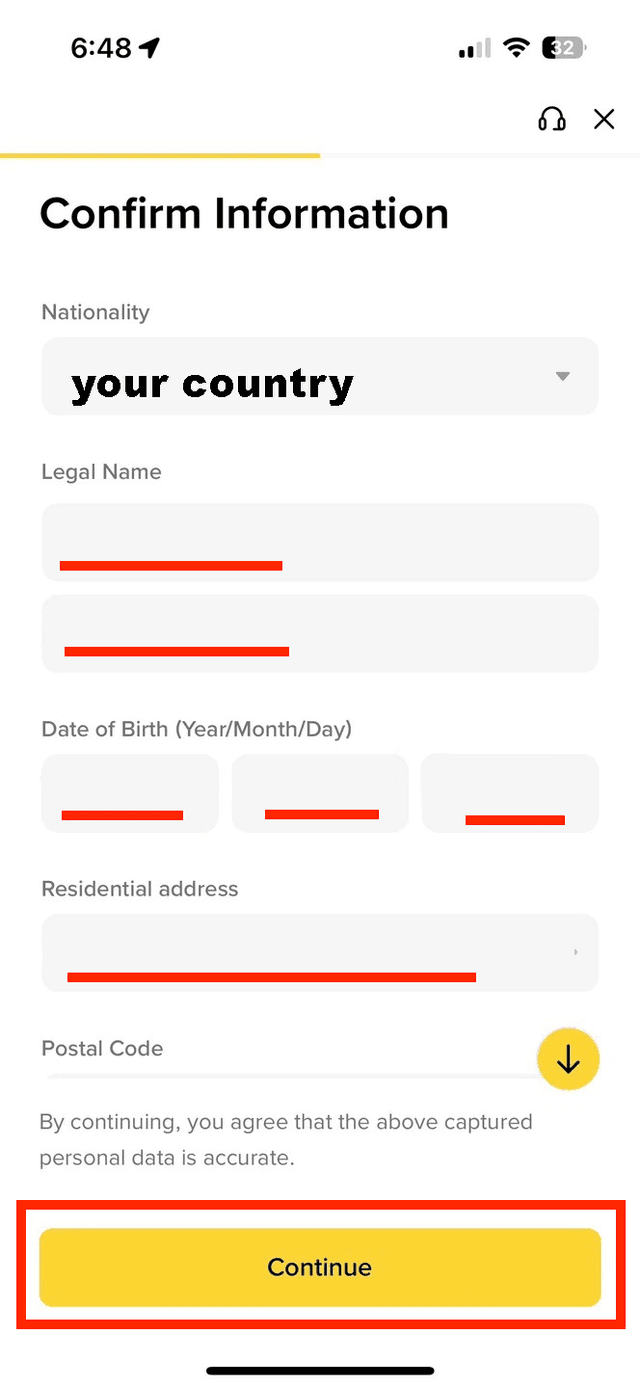Tap the Wi-Fi icon in status bar

[515, 47]
